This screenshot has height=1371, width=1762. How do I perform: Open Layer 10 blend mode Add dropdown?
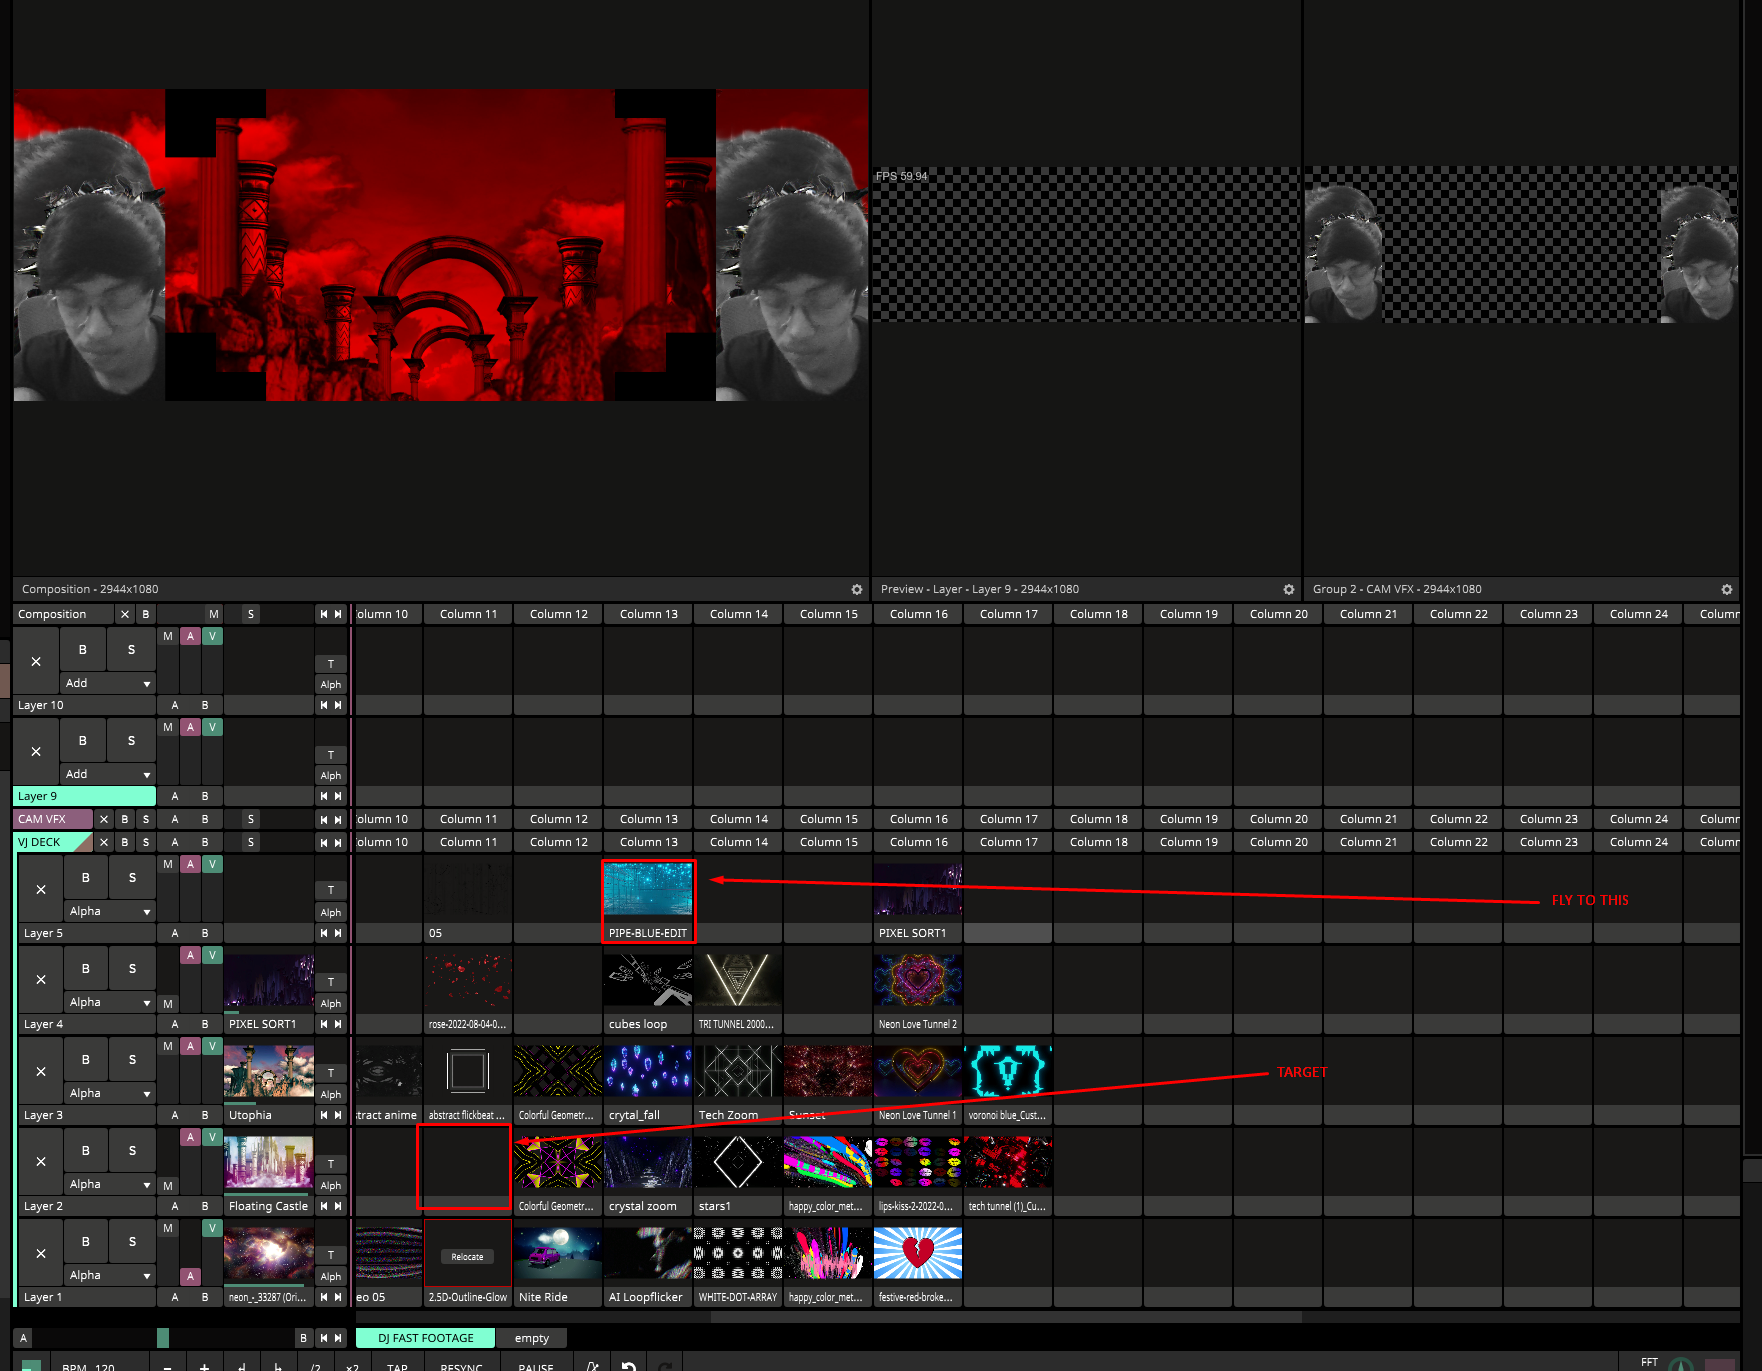point(108,683)
